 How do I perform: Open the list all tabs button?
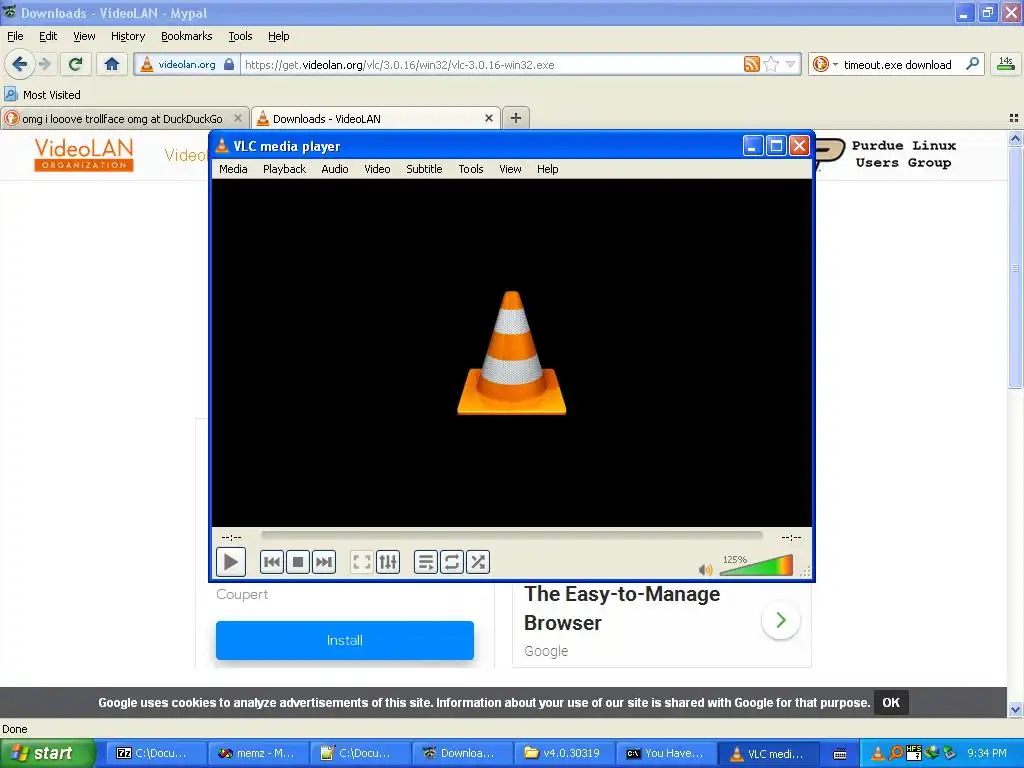1014,118
